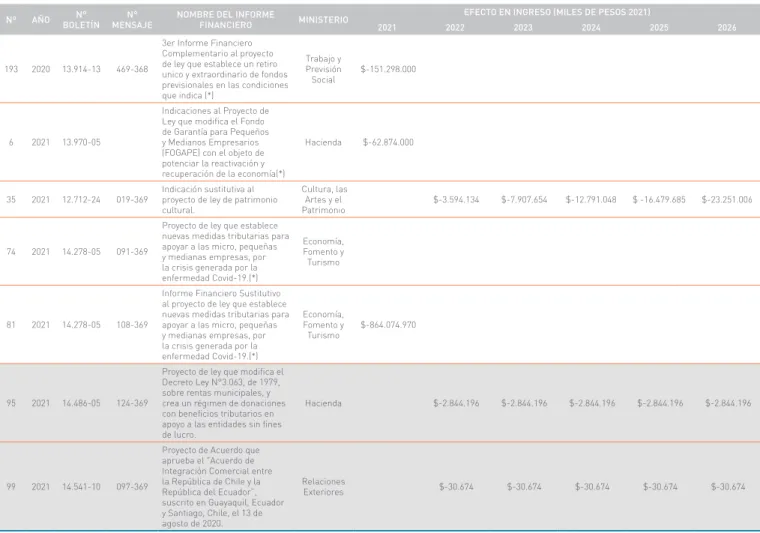This screenshot has height=533, width=760.
Task: Select $-2.844.196 under 2026
Action: coord(728,404)
